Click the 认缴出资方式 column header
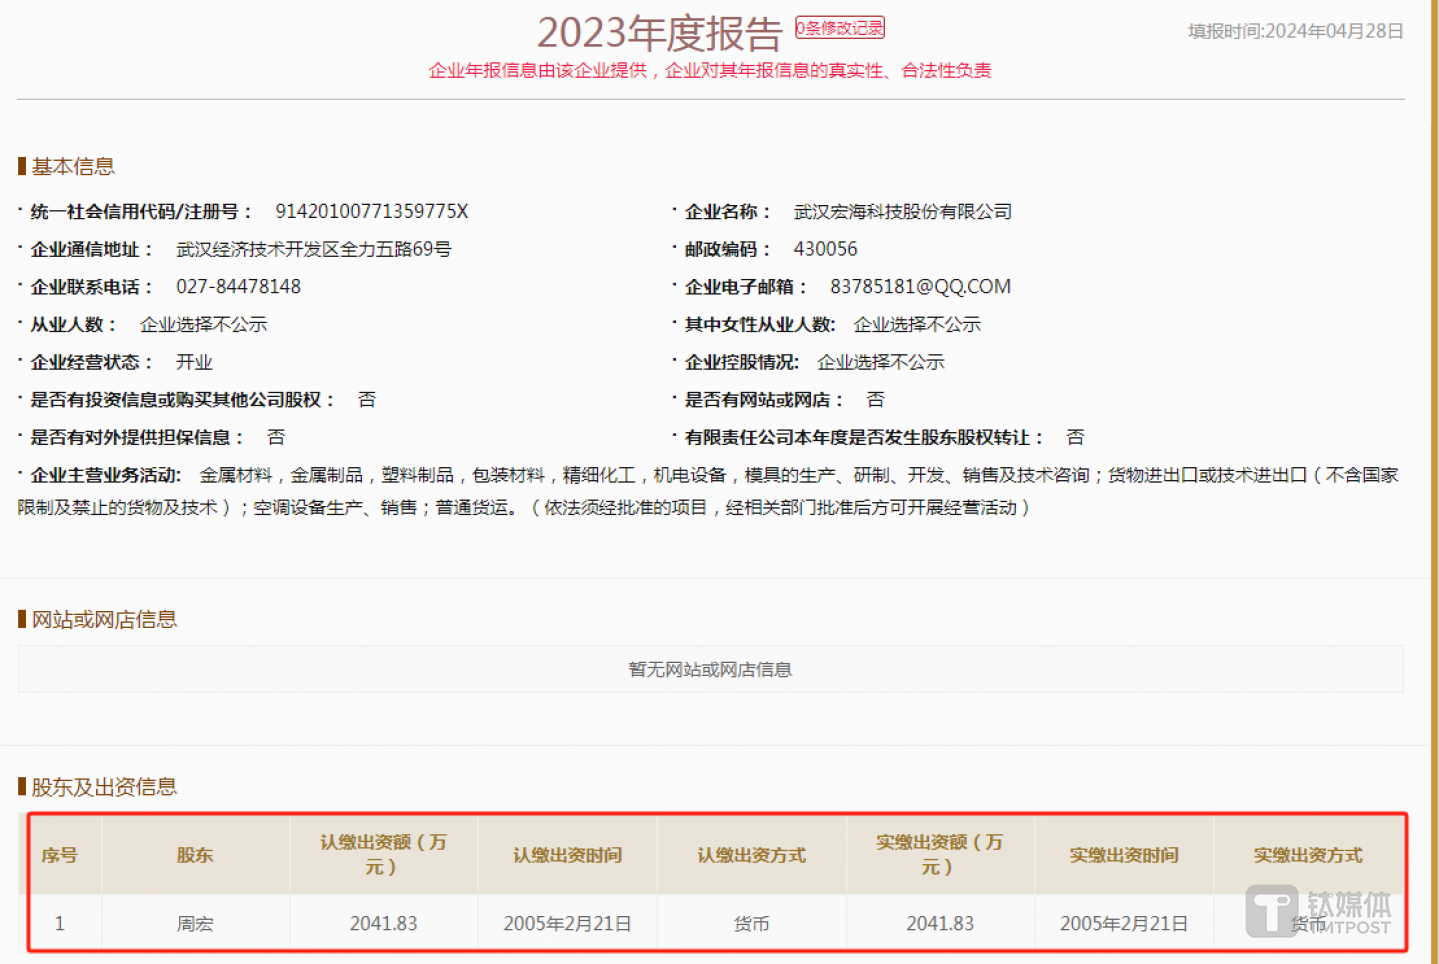This screenshot has height=964, width=1439. coord(751,855)
